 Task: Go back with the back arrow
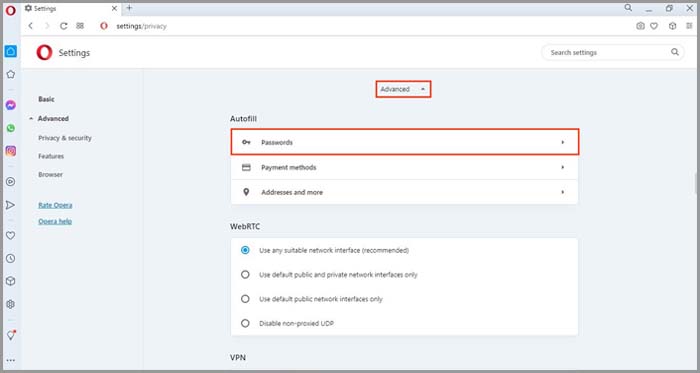click(31, 26)
